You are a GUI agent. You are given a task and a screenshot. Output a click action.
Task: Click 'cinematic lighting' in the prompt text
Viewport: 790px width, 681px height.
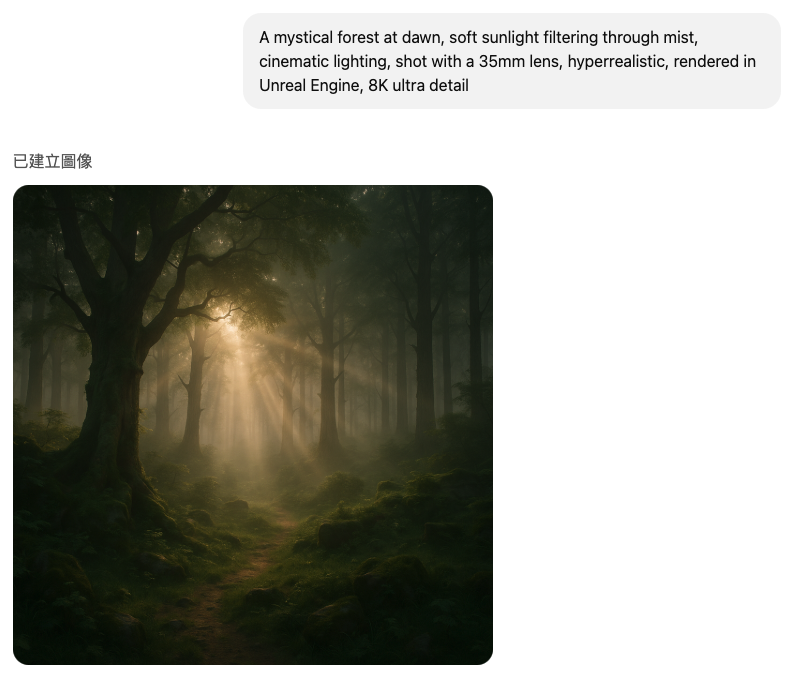tap(324, 61)
